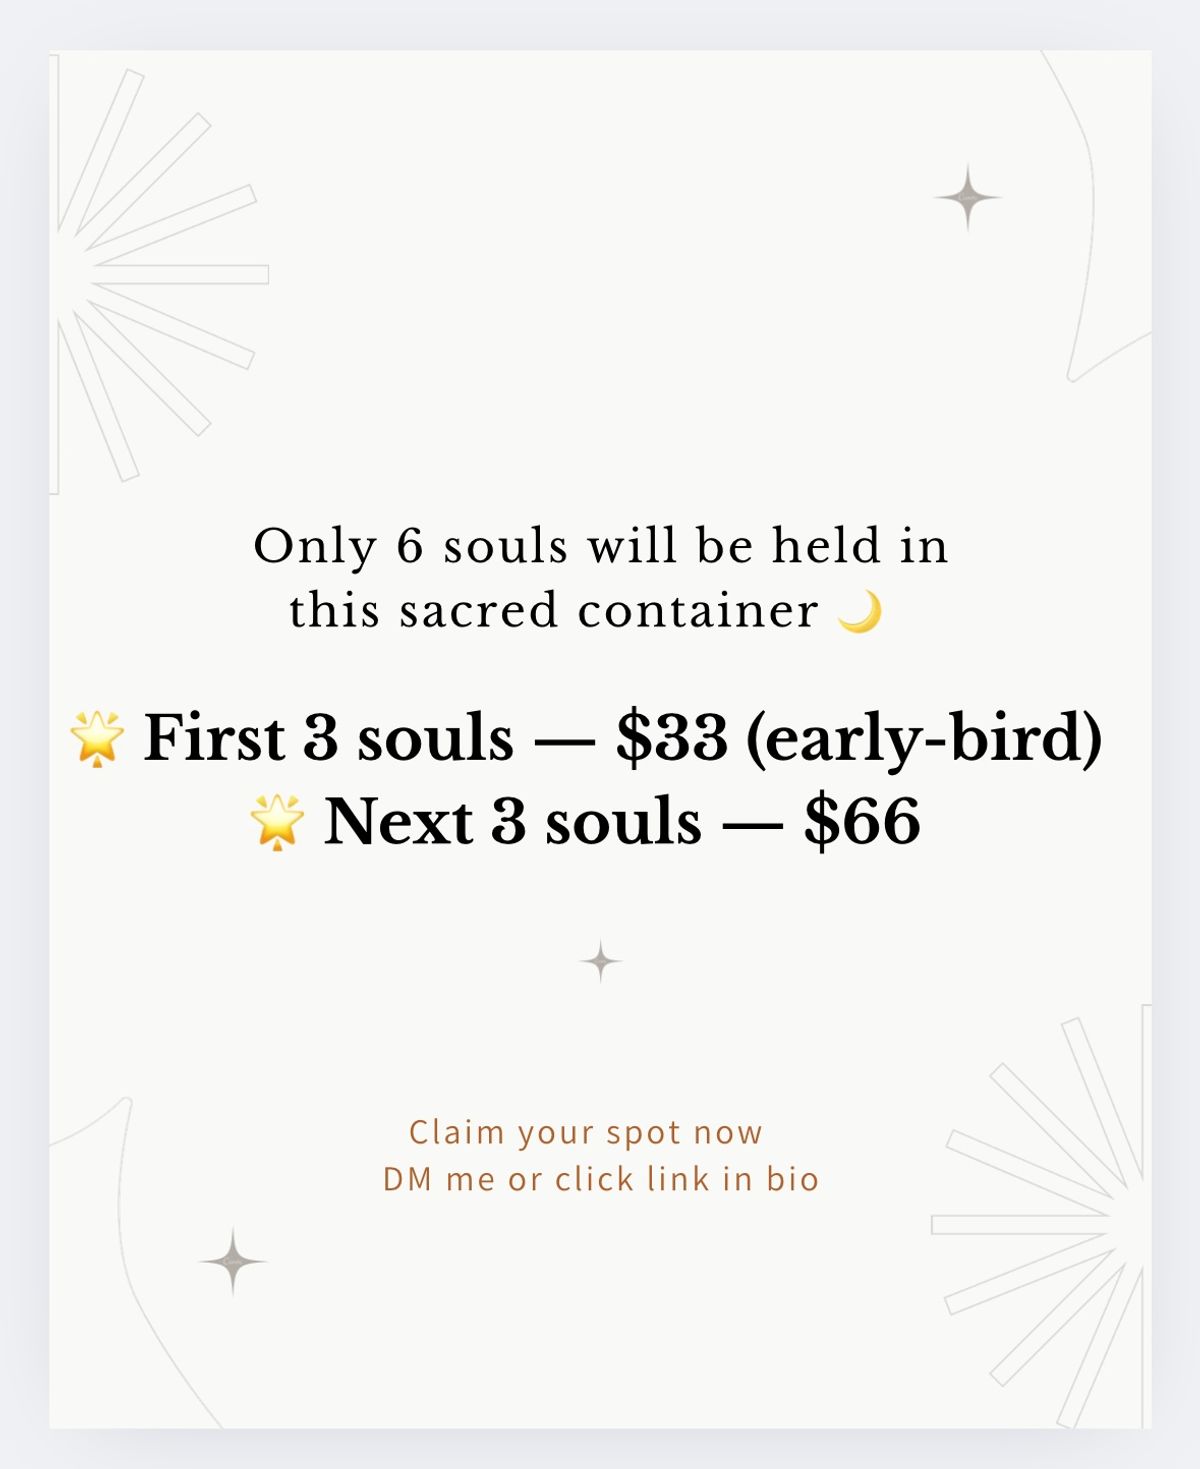
Task: Click the star emoji beside "First 3 souls"
Action: 97,739
